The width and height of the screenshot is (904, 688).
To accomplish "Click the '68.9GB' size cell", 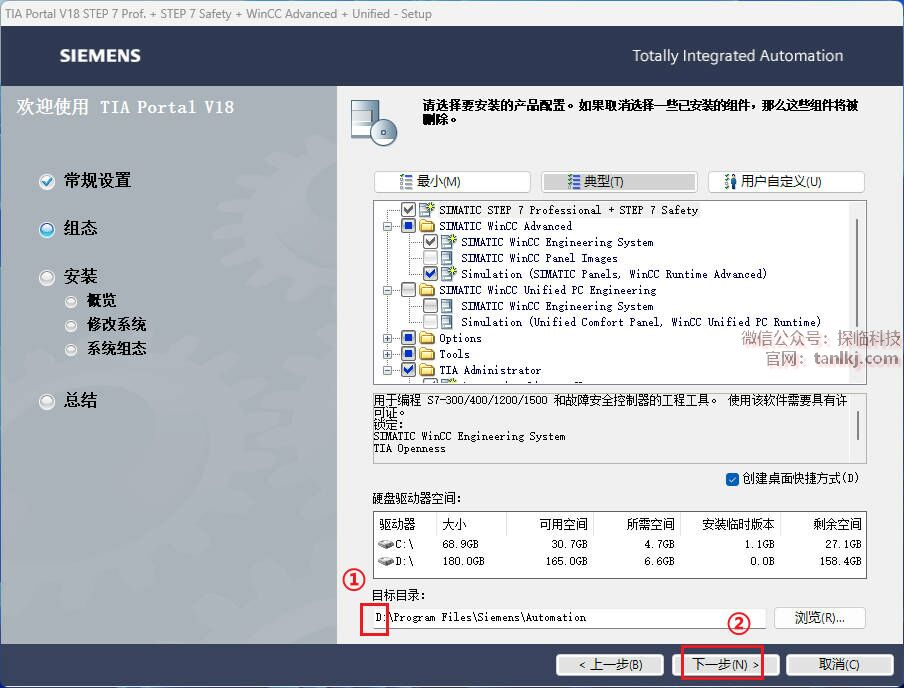I will point(460,544).
